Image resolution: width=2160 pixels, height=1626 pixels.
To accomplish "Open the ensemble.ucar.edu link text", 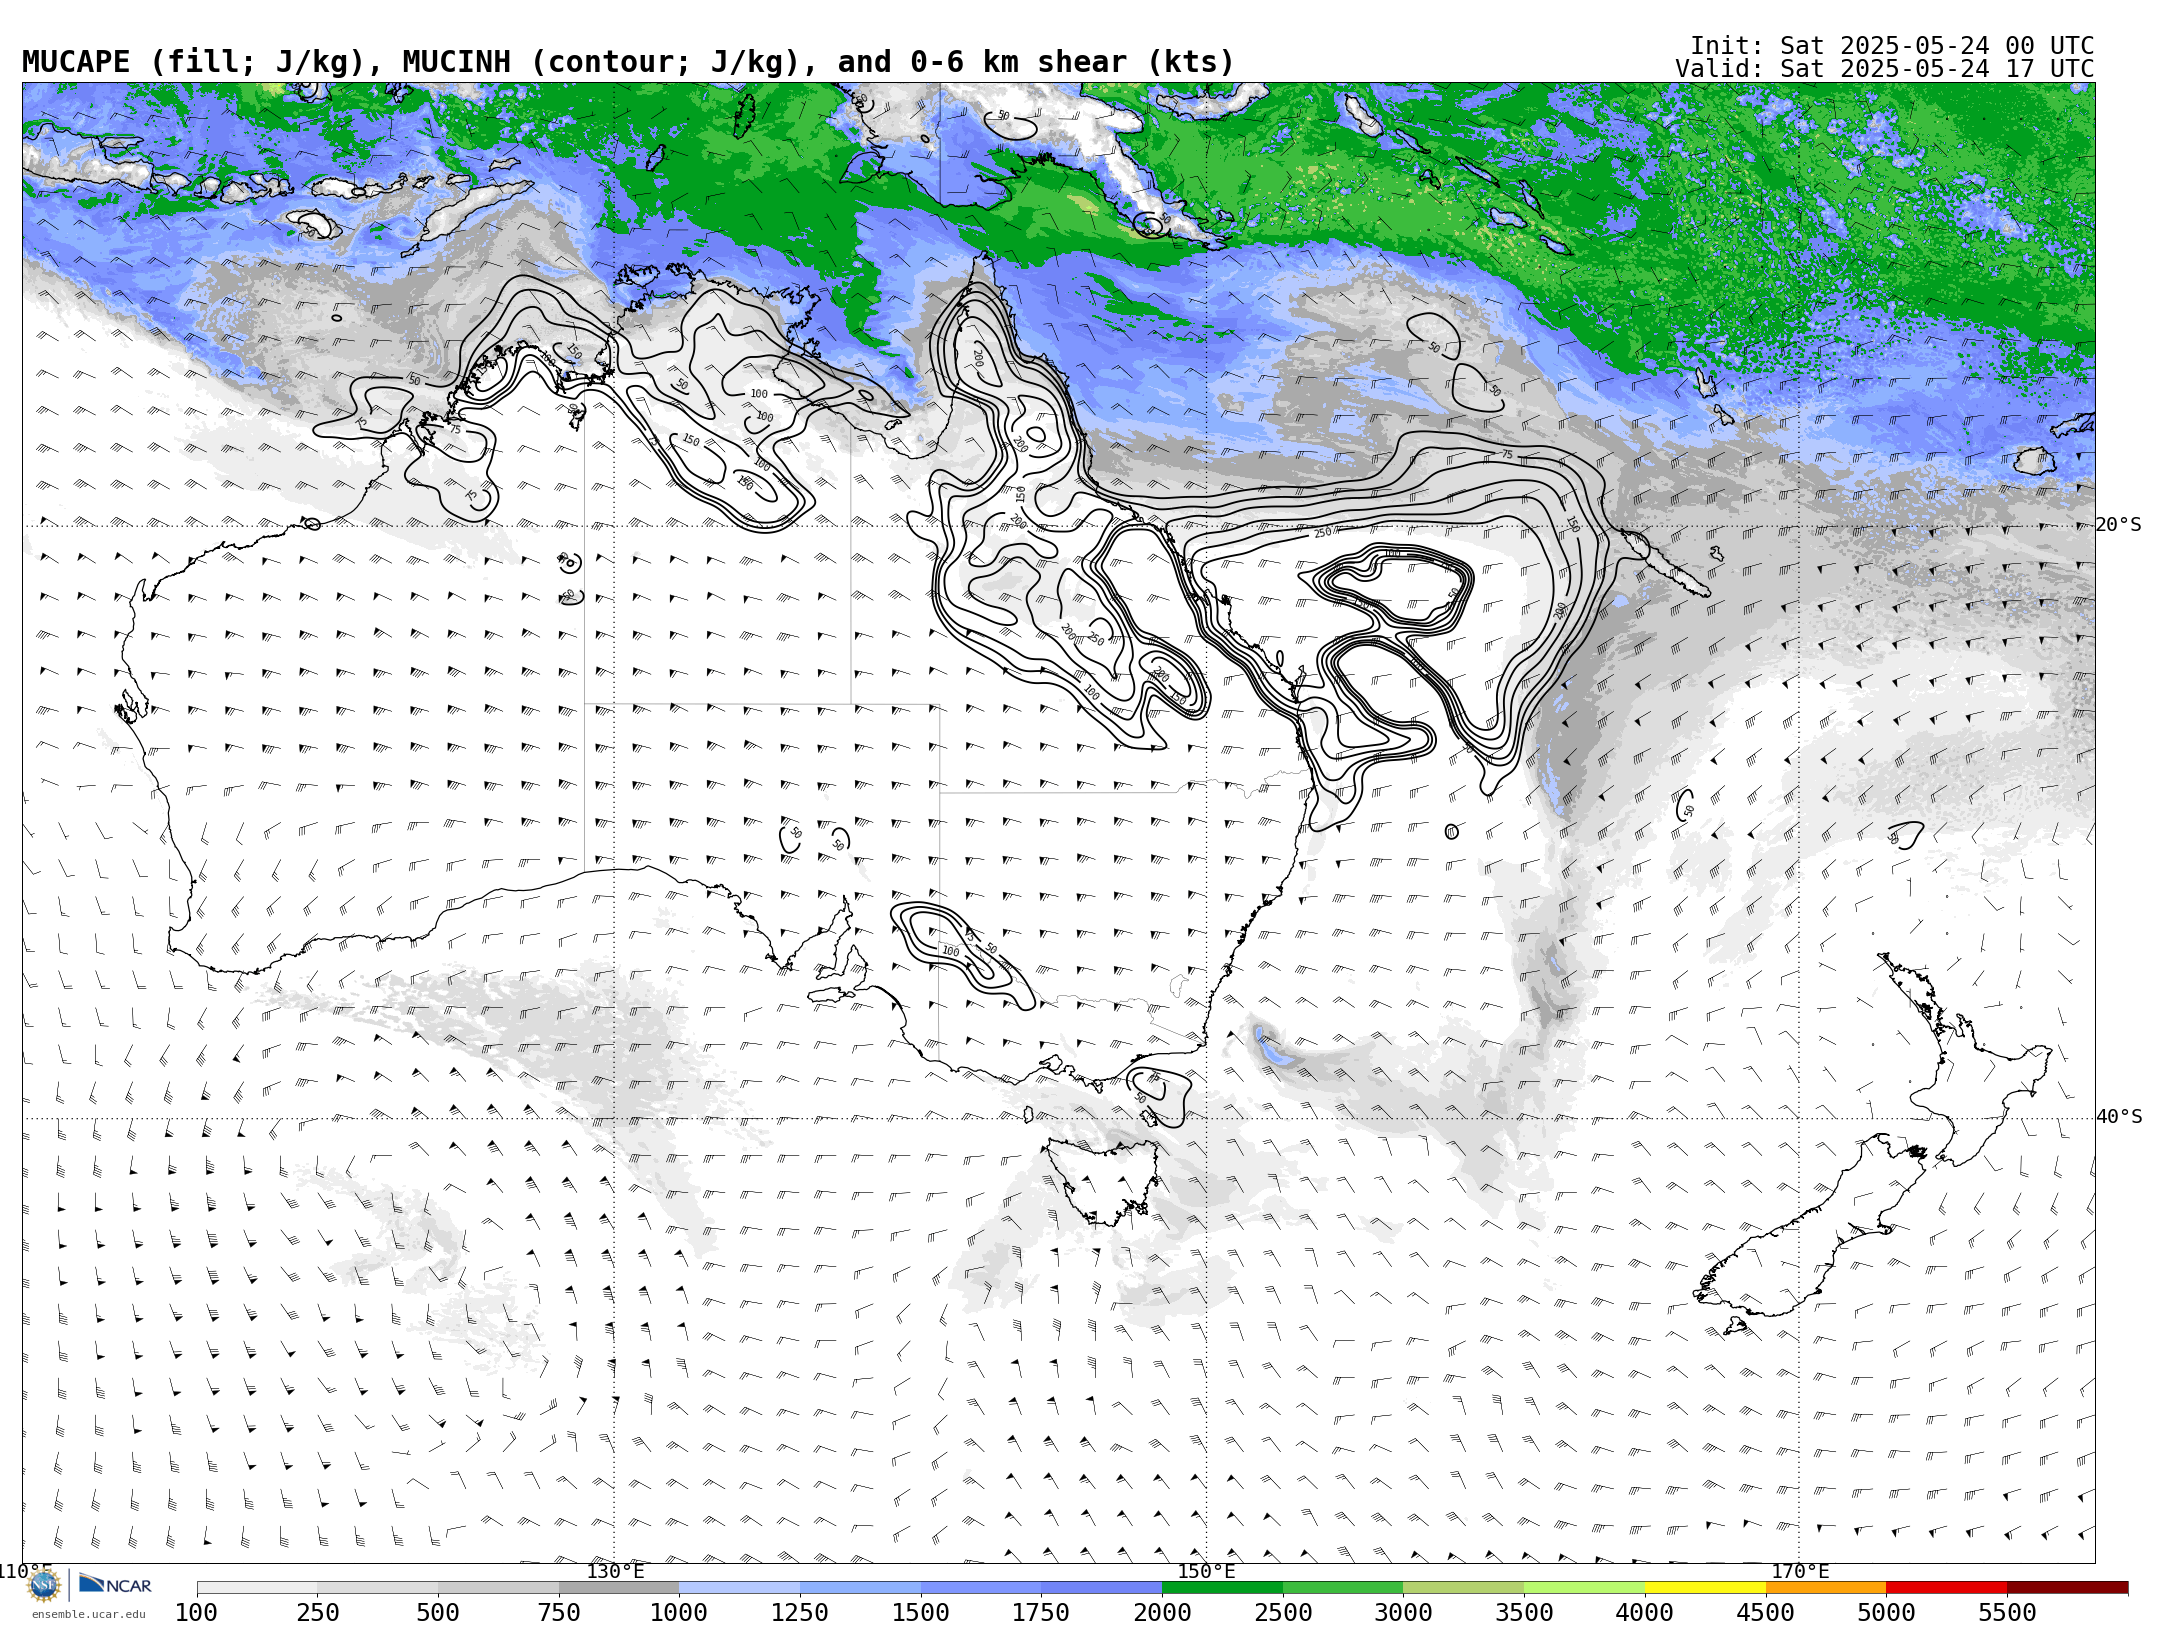I will [x=88, y=1614].
